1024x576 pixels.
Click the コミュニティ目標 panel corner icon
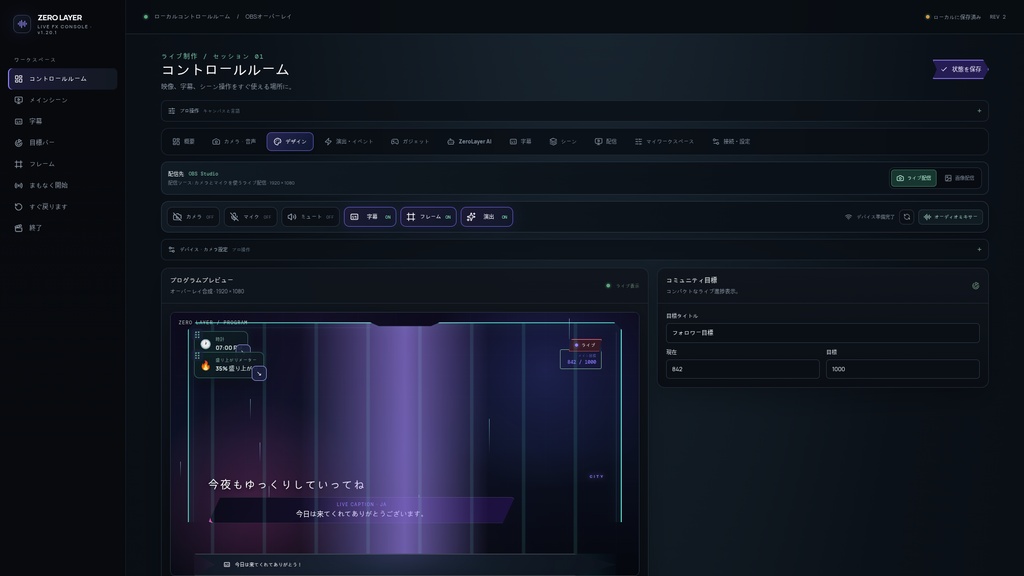point(976,285)
